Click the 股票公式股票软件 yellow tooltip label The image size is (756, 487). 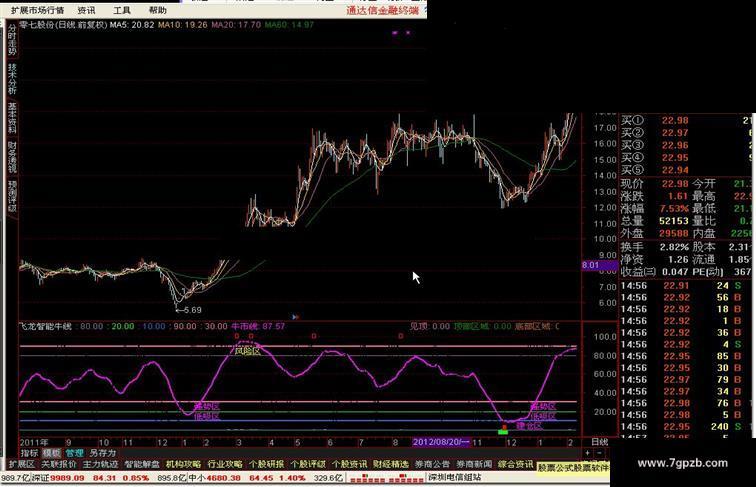tap(573, 468)
